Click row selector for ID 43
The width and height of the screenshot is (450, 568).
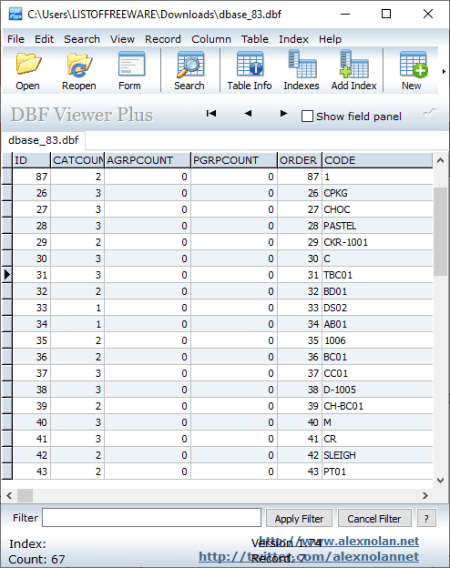[7, 471]
